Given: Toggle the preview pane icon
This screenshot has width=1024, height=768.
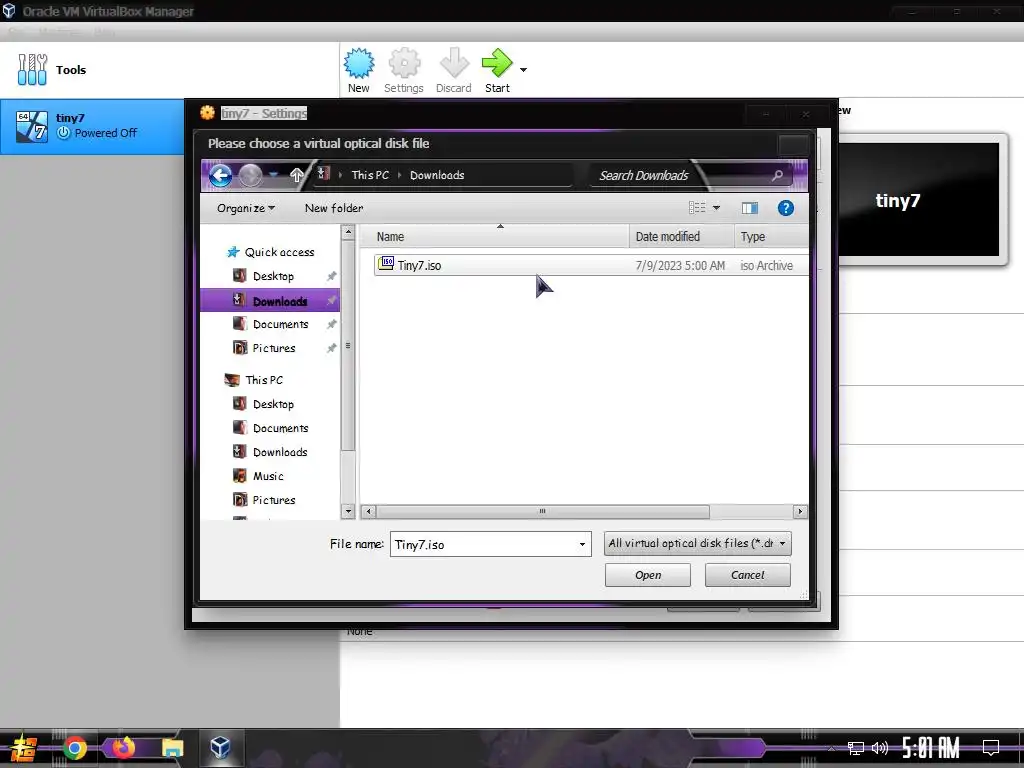Looking at the screenshot, I should (750, 208).
